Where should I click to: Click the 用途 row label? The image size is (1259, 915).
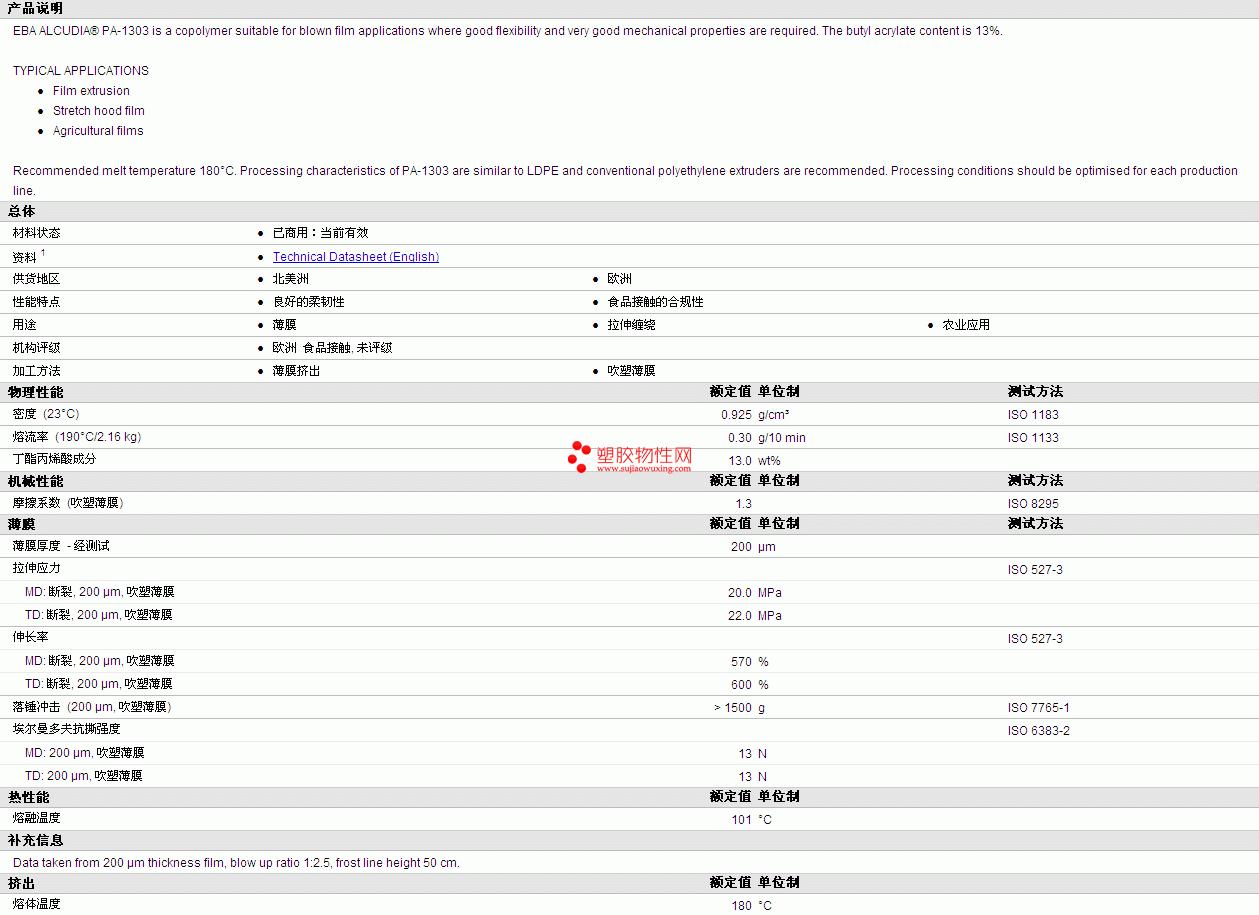25,325
